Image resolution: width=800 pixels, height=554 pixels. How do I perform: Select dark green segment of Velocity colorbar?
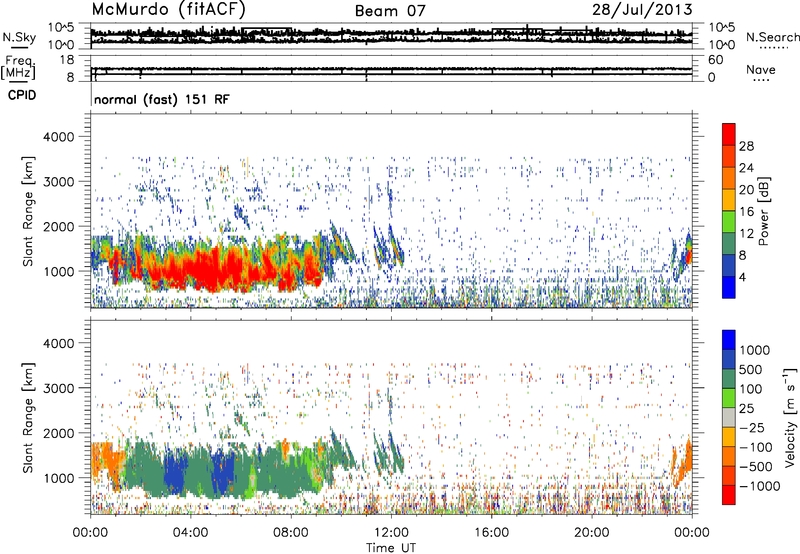tap(729, 379)
